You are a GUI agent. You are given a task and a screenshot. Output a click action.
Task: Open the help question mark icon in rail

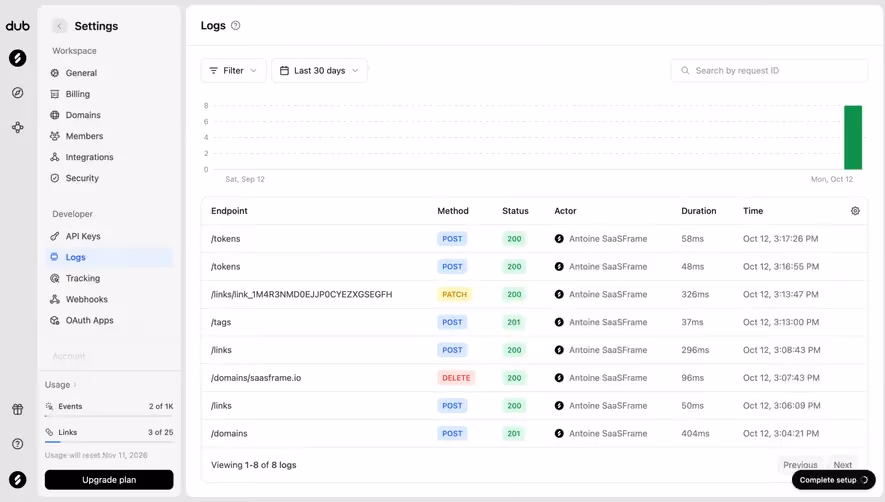17,444
